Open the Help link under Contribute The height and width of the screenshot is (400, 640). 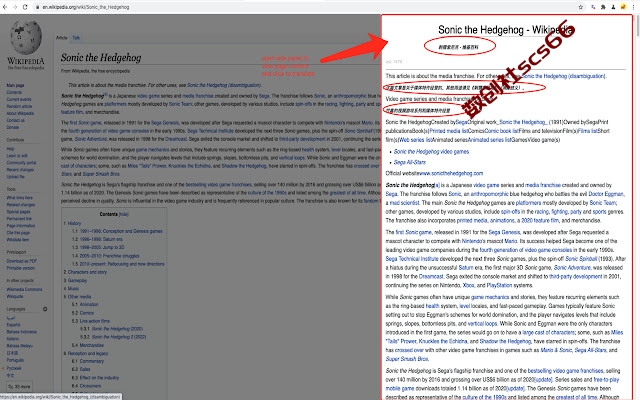click(x=10, y=149)
